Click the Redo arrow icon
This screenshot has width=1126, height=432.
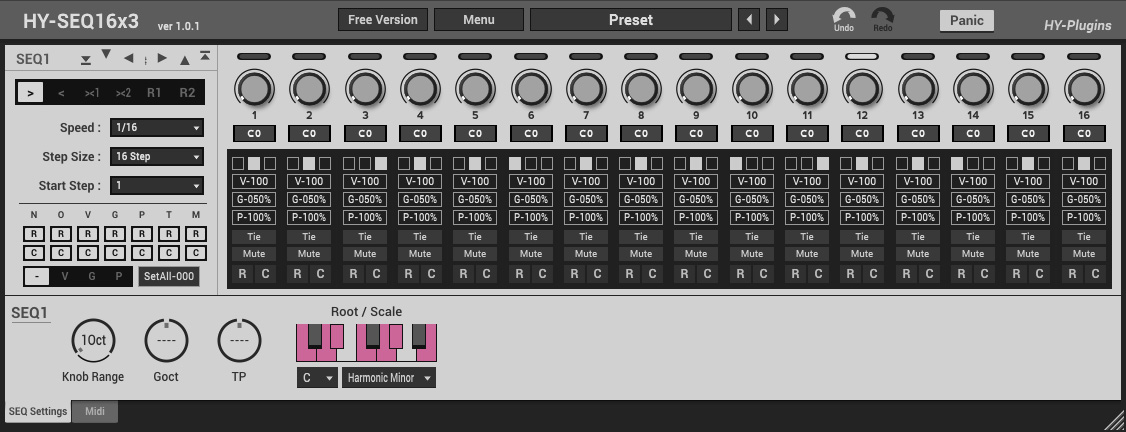point(883,16)
